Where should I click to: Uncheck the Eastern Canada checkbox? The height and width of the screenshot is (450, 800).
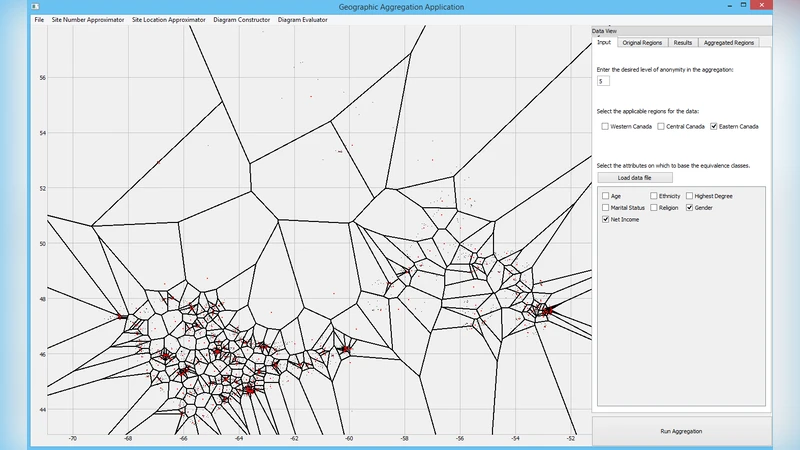(x=714, y=127)
